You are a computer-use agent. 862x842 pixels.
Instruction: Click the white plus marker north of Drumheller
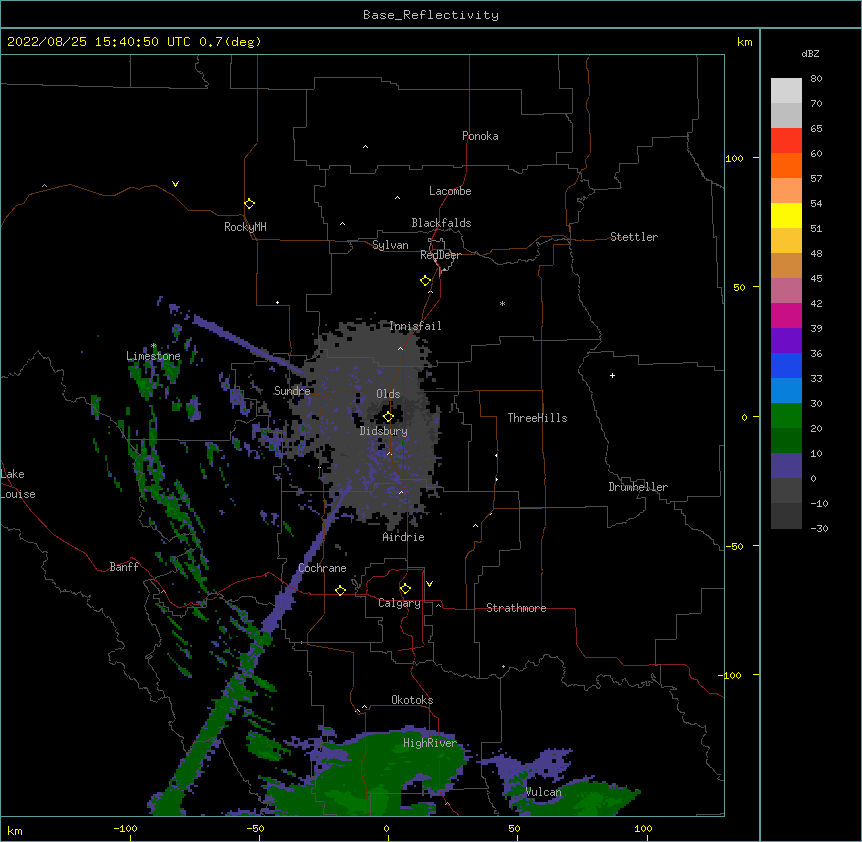coord(612,375)
